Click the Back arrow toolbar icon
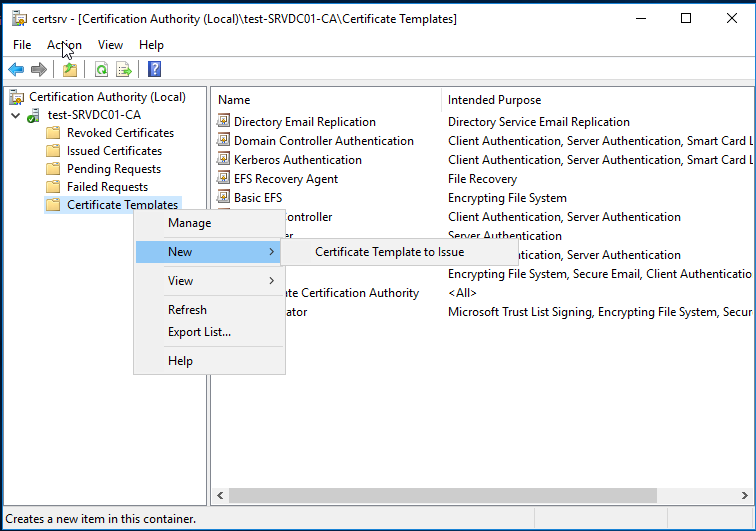Viewport: 756px width, 531px height. (16, 69)
